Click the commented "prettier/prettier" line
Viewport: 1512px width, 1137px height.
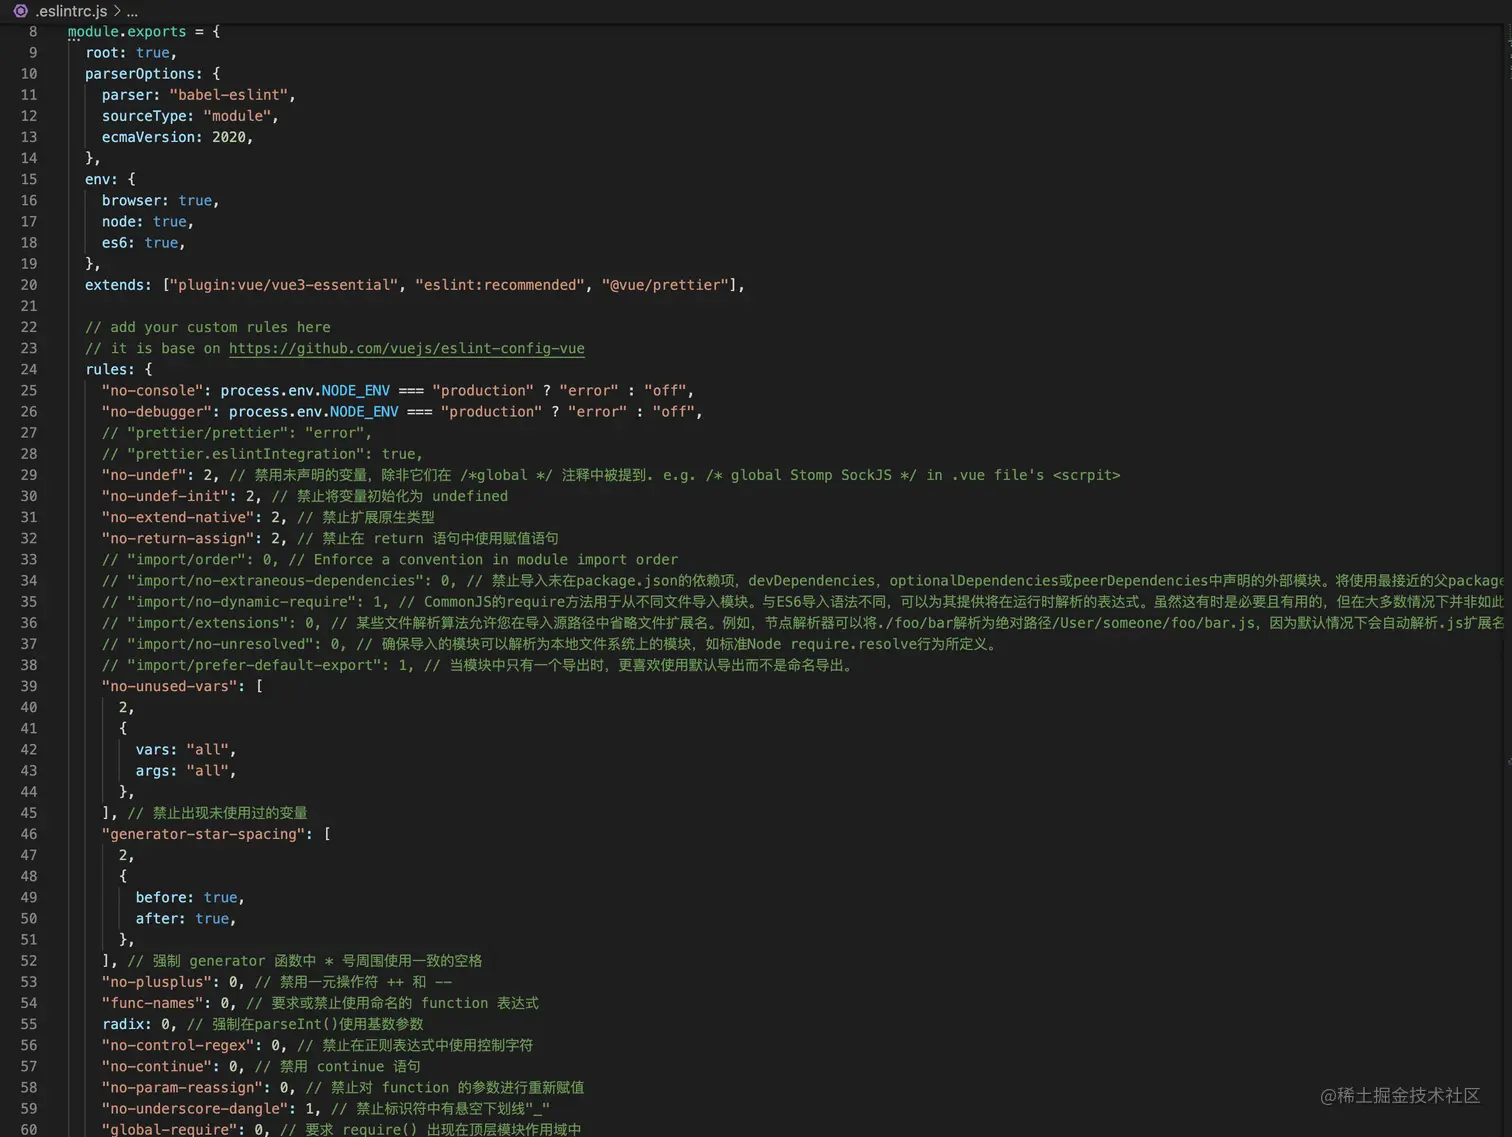236,432
